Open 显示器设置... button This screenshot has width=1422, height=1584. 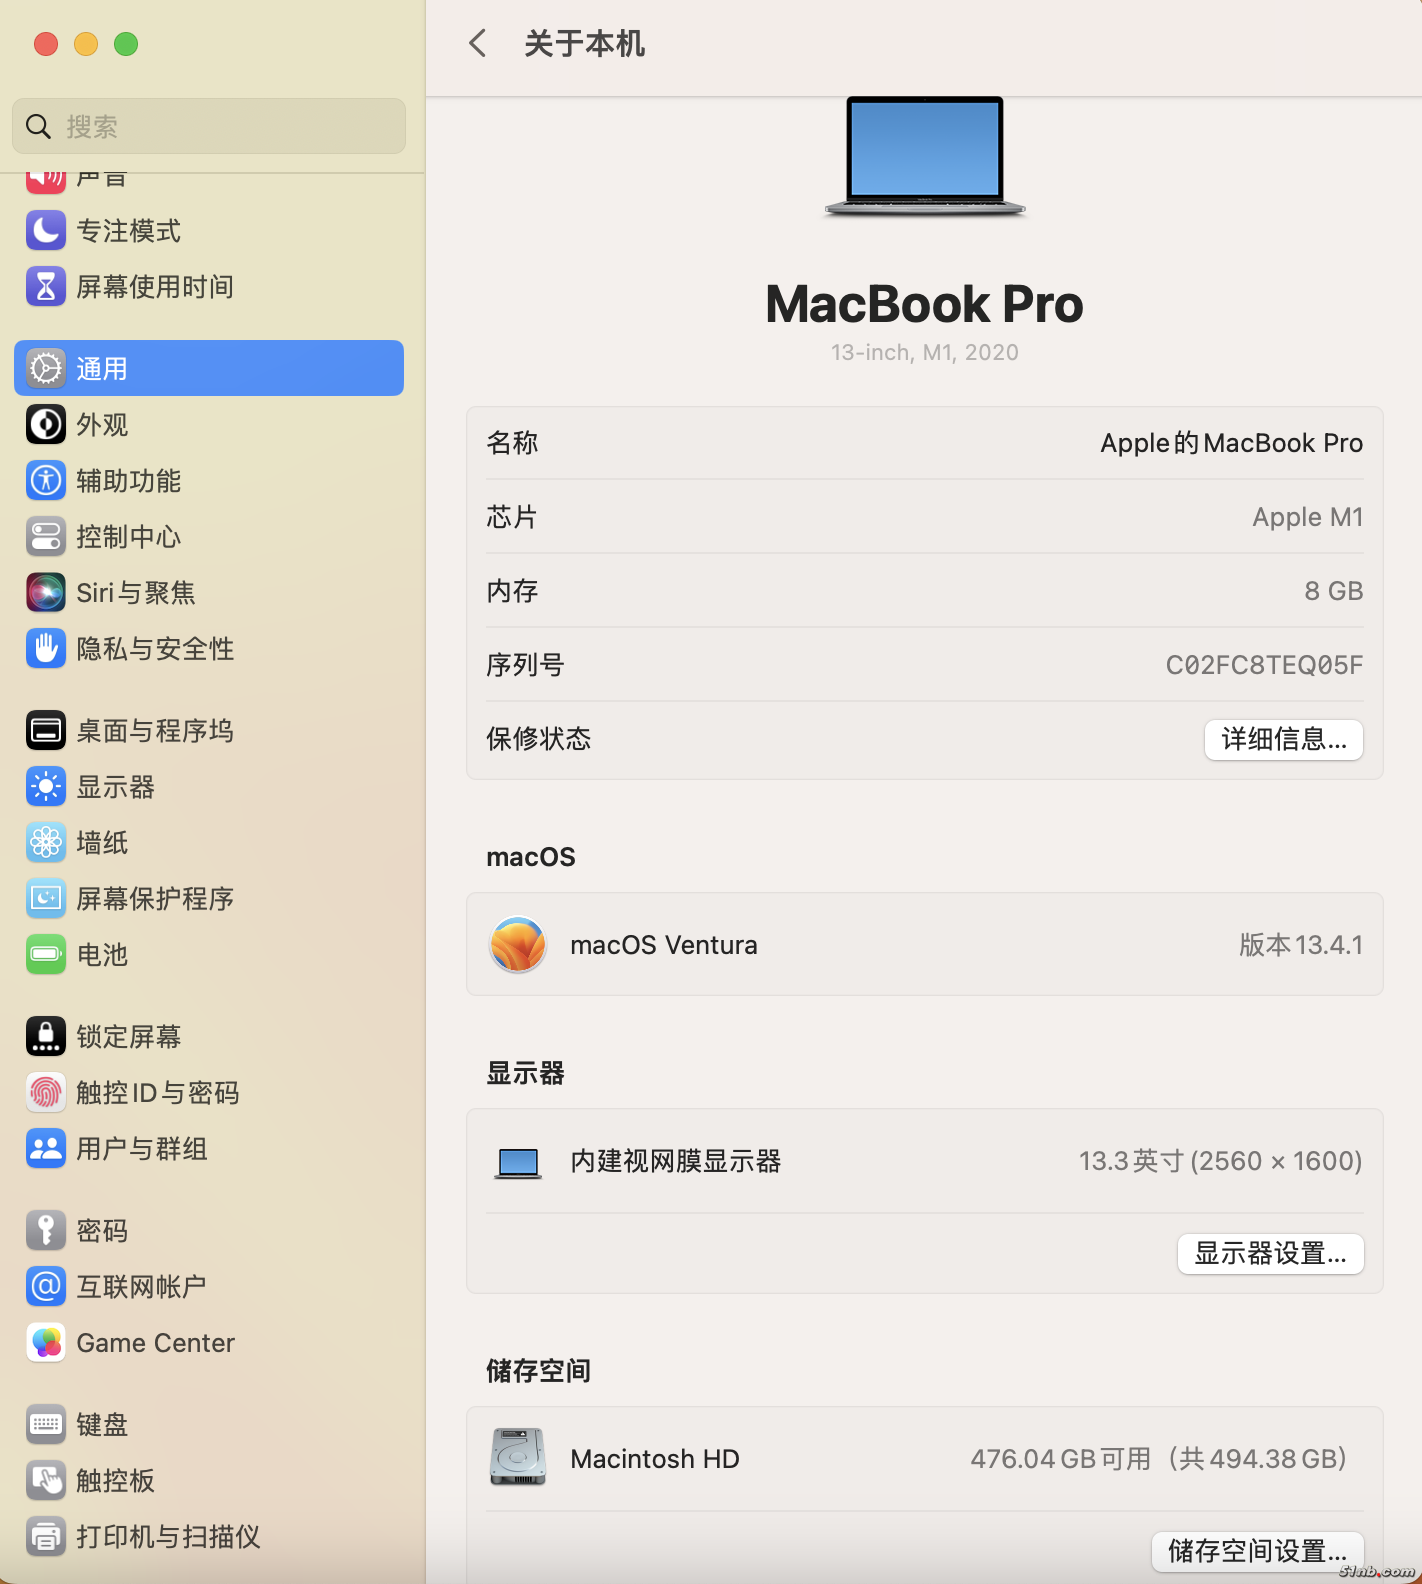point(1271,1254)
